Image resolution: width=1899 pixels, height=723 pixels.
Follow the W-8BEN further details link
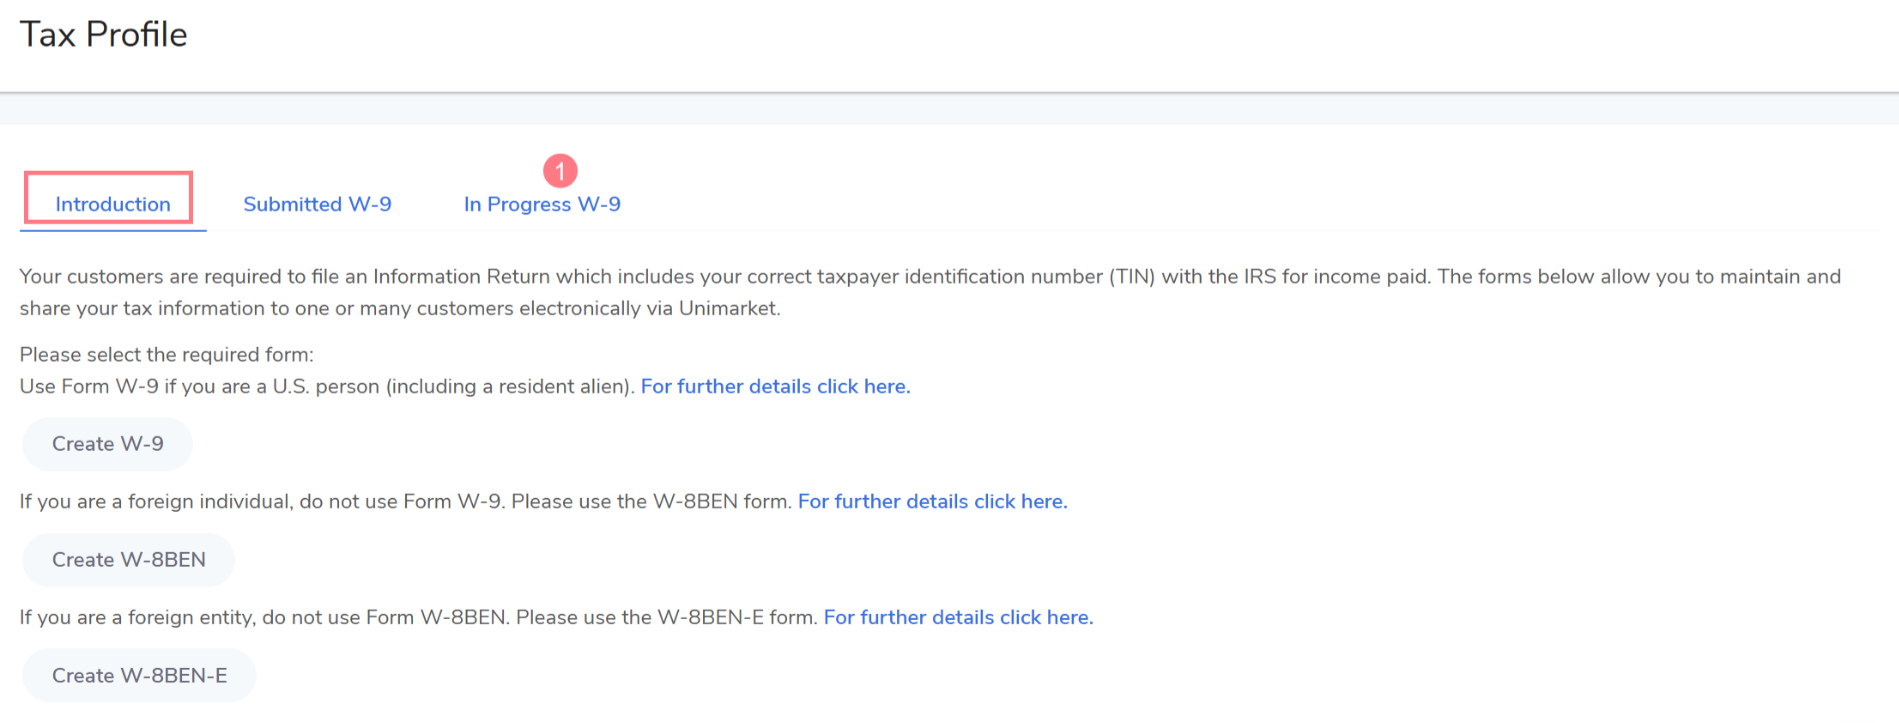(932, 502)
